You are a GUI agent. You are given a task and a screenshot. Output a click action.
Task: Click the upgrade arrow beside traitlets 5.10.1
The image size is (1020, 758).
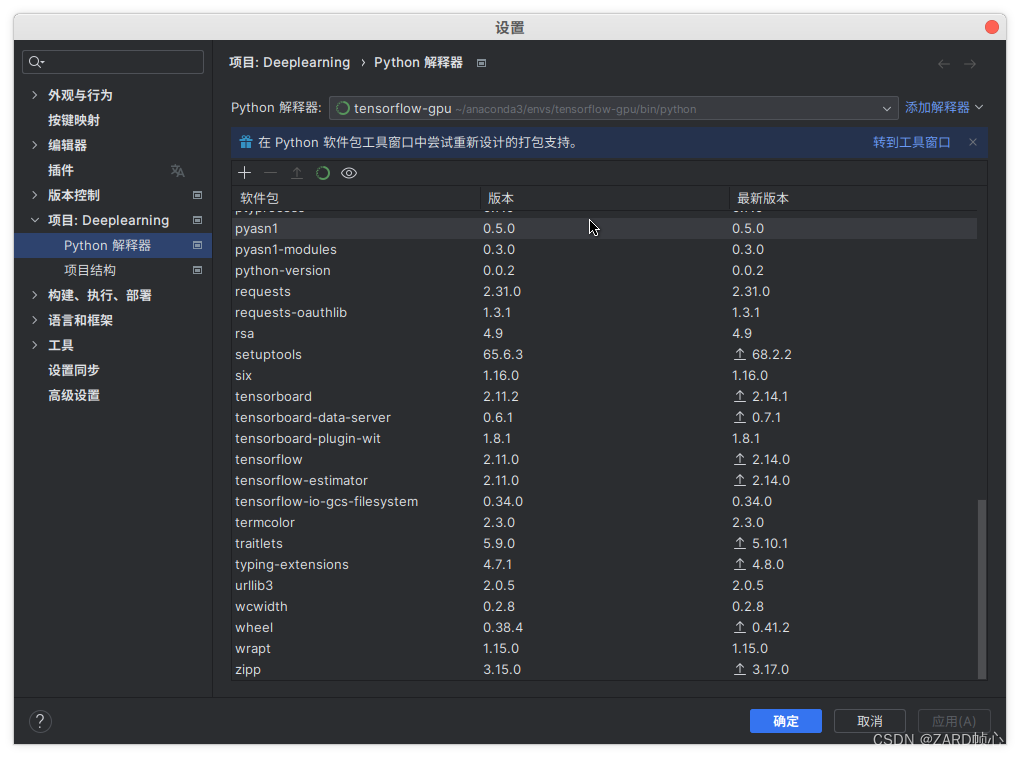coord(740,543)
